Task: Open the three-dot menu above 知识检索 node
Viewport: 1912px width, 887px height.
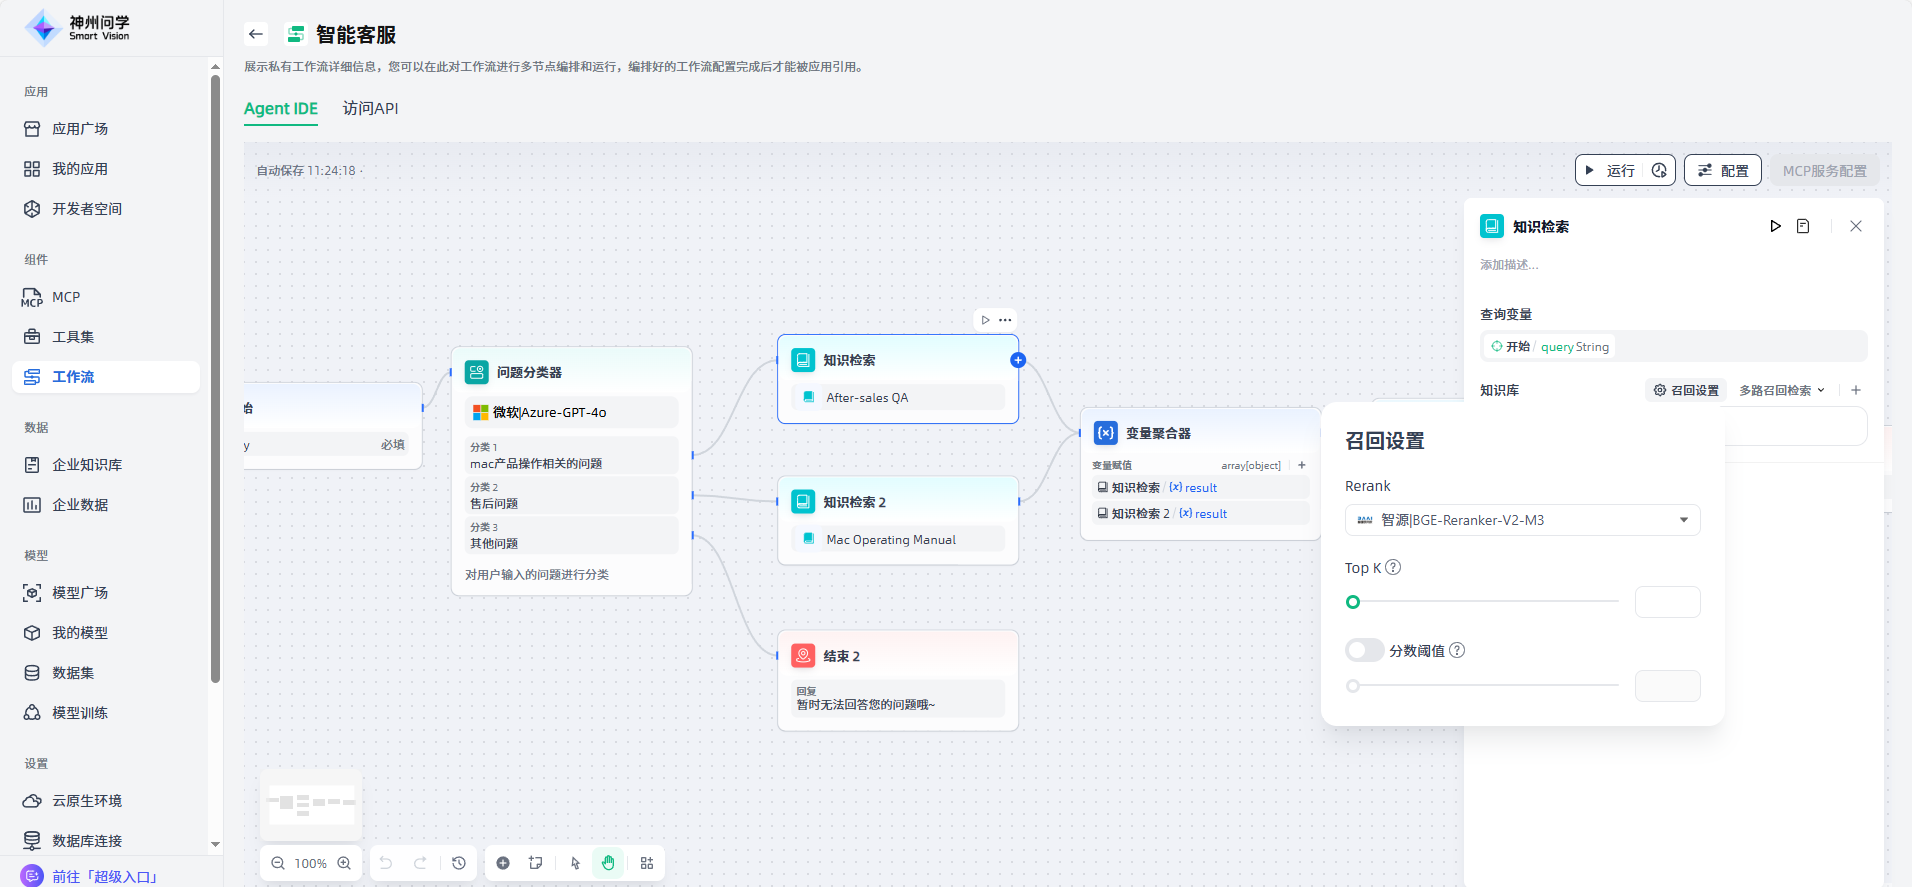Action: (1005, 320)
